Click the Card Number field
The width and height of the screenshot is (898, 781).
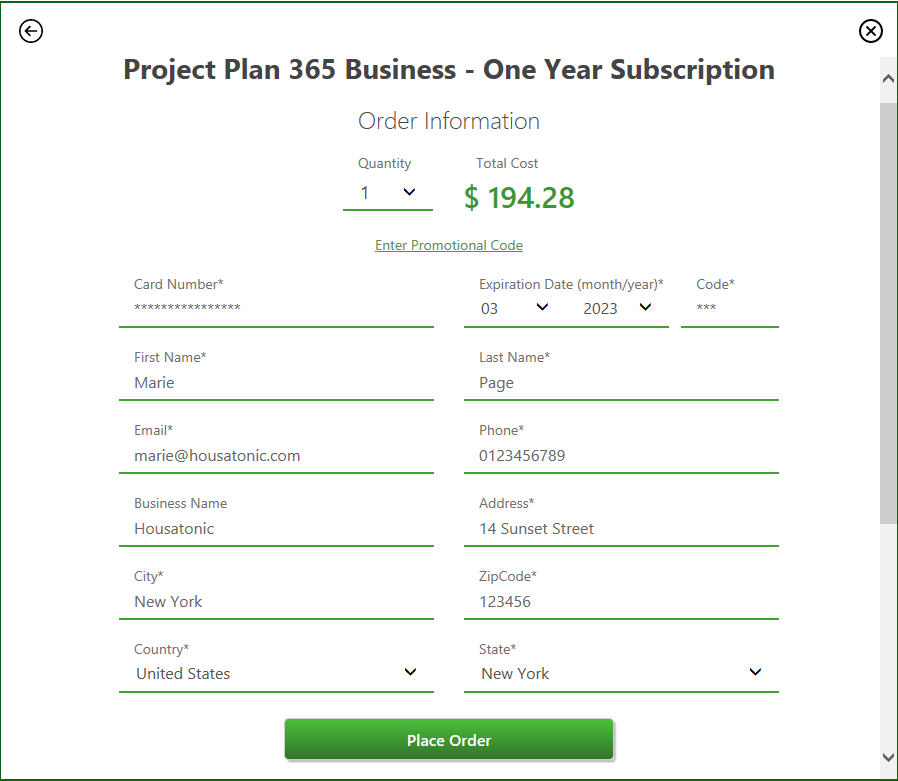(276, 309)
